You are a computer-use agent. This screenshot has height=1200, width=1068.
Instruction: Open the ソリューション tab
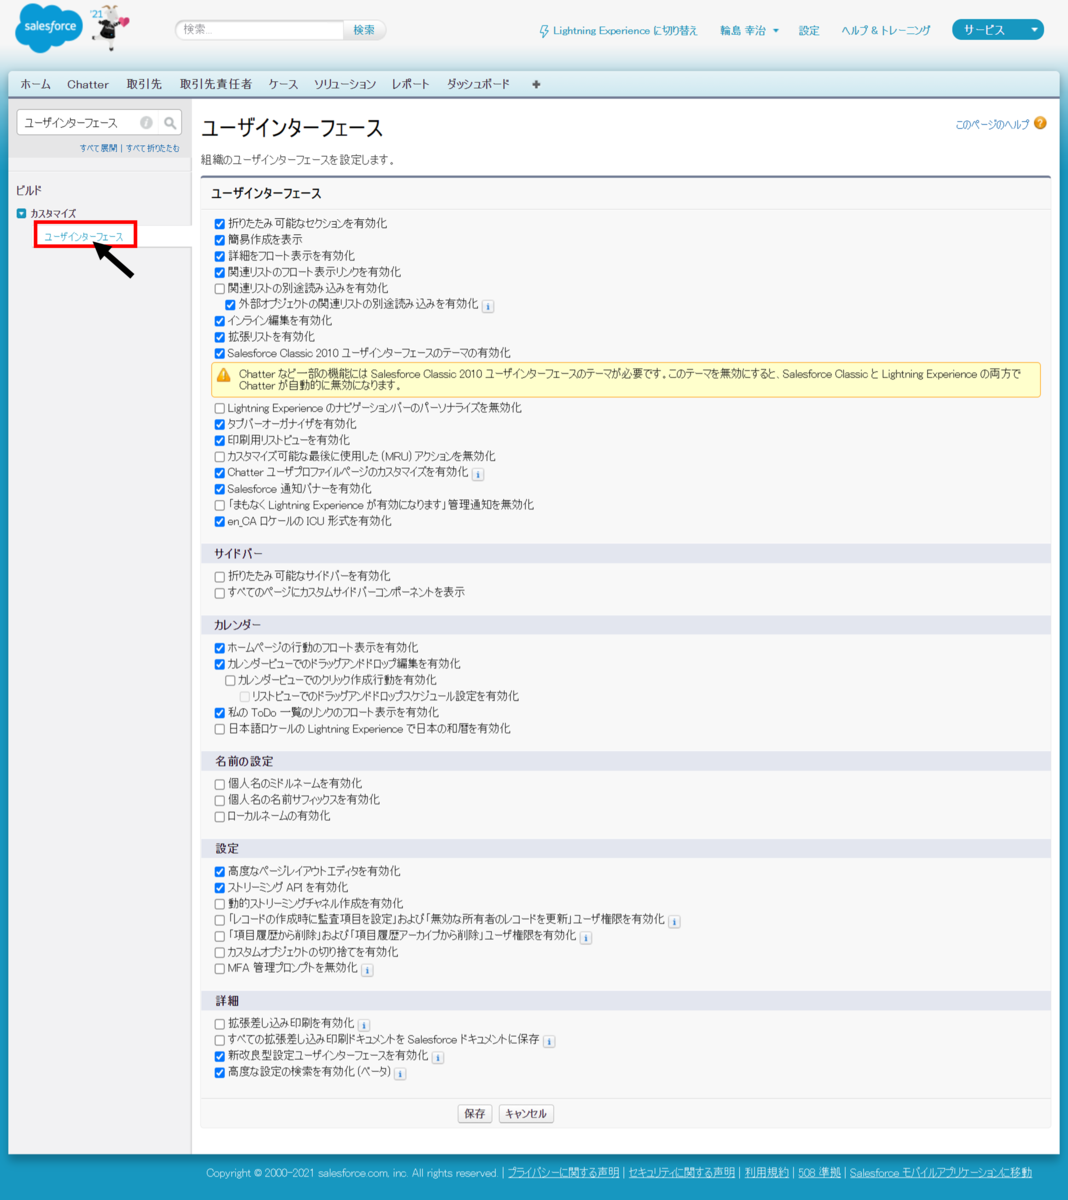point(345,85)
